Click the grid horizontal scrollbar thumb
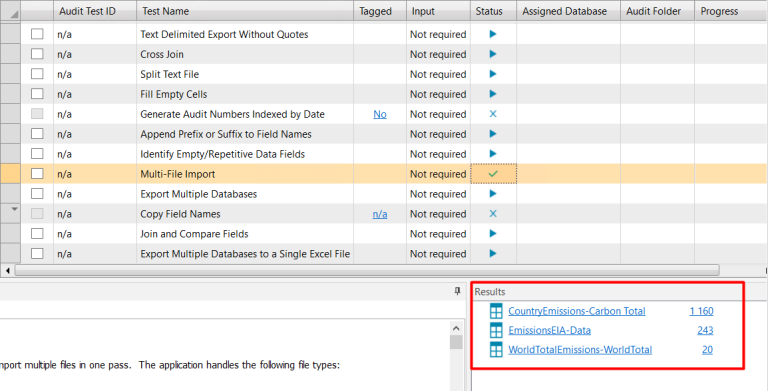 367,270
